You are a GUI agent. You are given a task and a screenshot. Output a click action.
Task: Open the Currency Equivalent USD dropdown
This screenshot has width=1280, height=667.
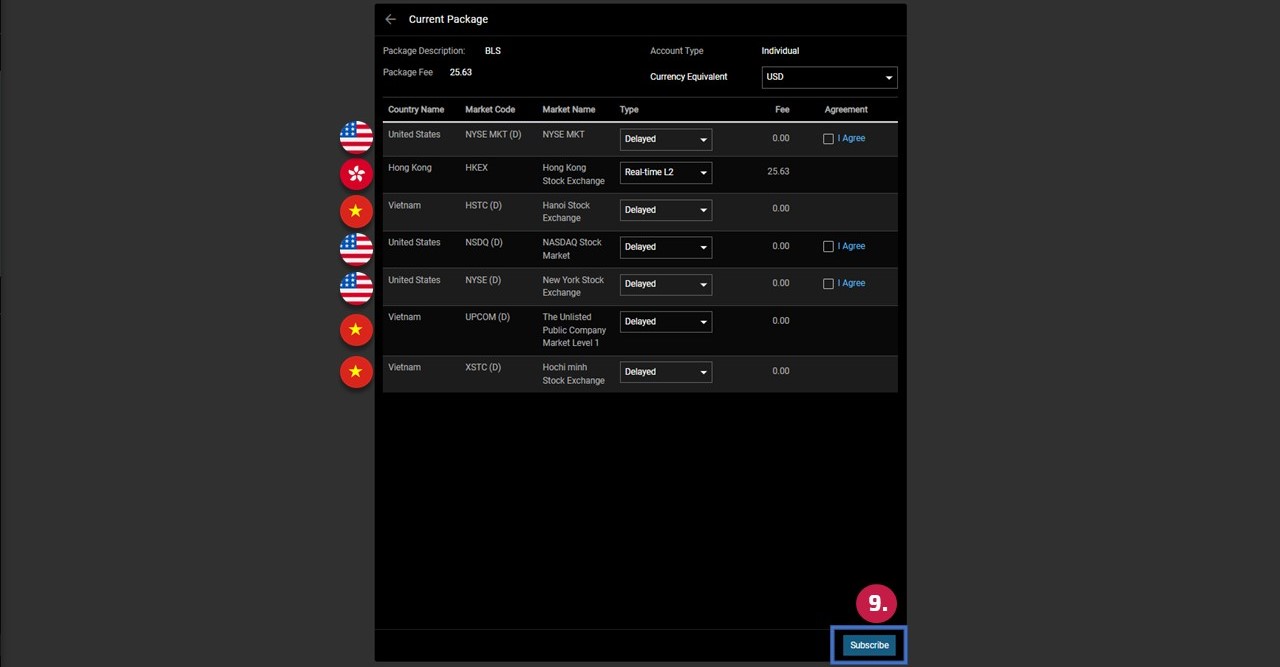[829, 77]
